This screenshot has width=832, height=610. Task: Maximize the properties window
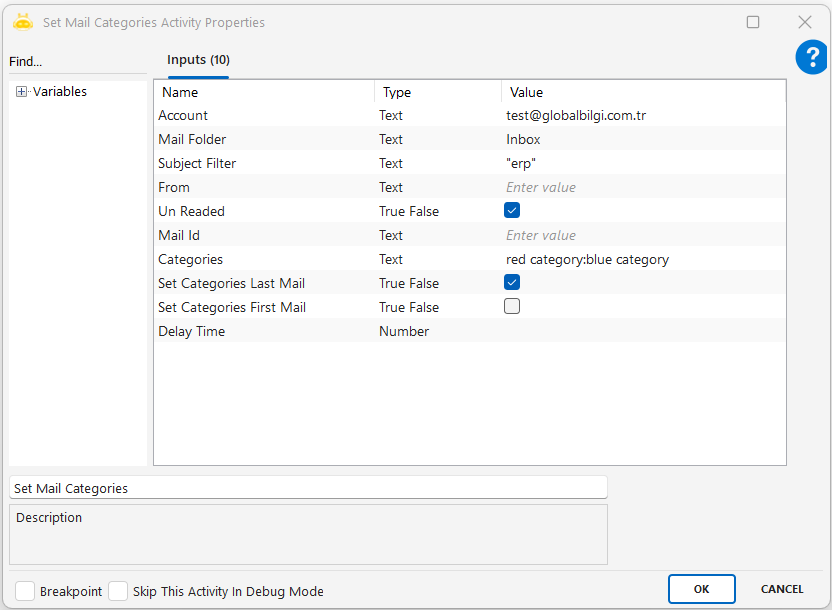(x=753, y=22)
